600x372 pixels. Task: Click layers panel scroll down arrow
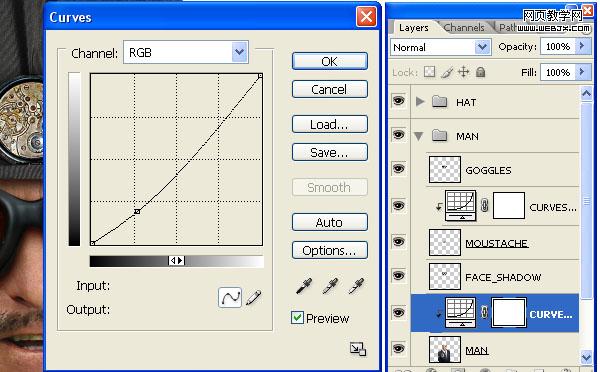(586, 357)
